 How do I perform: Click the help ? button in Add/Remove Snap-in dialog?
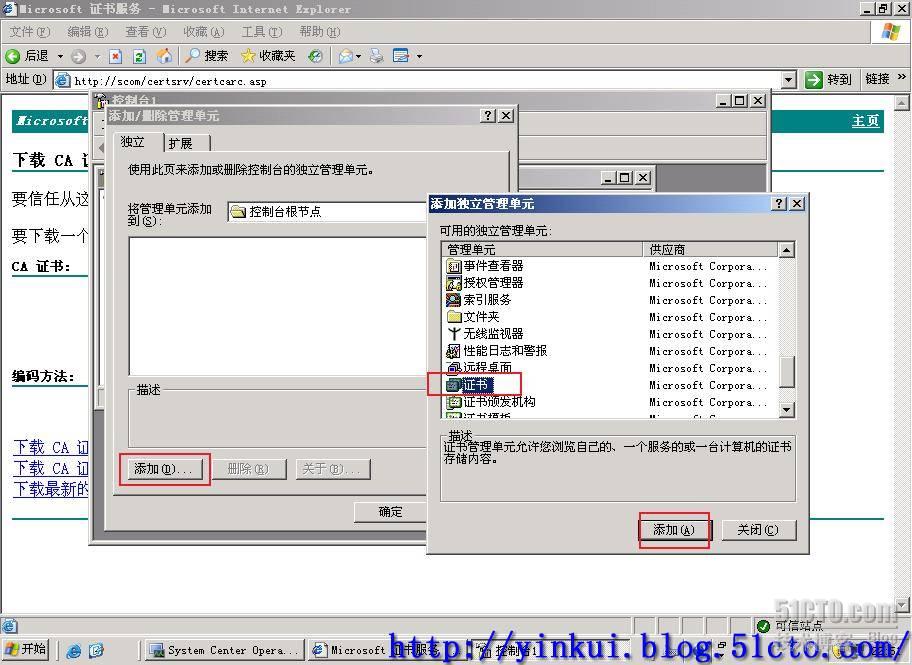488,116
